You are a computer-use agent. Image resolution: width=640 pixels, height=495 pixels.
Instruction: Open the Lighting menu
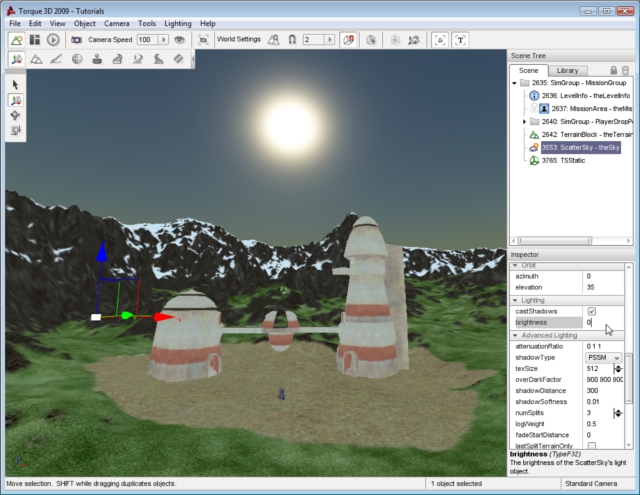tap(178, 23)
